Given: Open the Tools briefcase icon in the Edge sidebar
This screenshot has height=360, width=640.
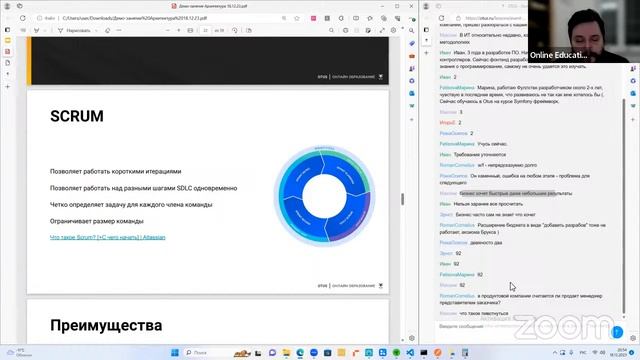Looking at the screenshot, I should pos(412,56).
